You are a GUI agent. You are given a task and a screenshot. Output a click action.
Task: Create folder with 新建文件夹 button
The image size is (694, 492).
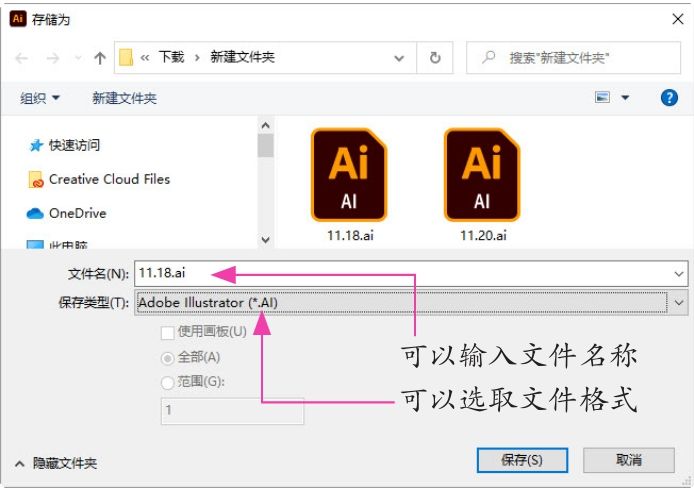124,98
